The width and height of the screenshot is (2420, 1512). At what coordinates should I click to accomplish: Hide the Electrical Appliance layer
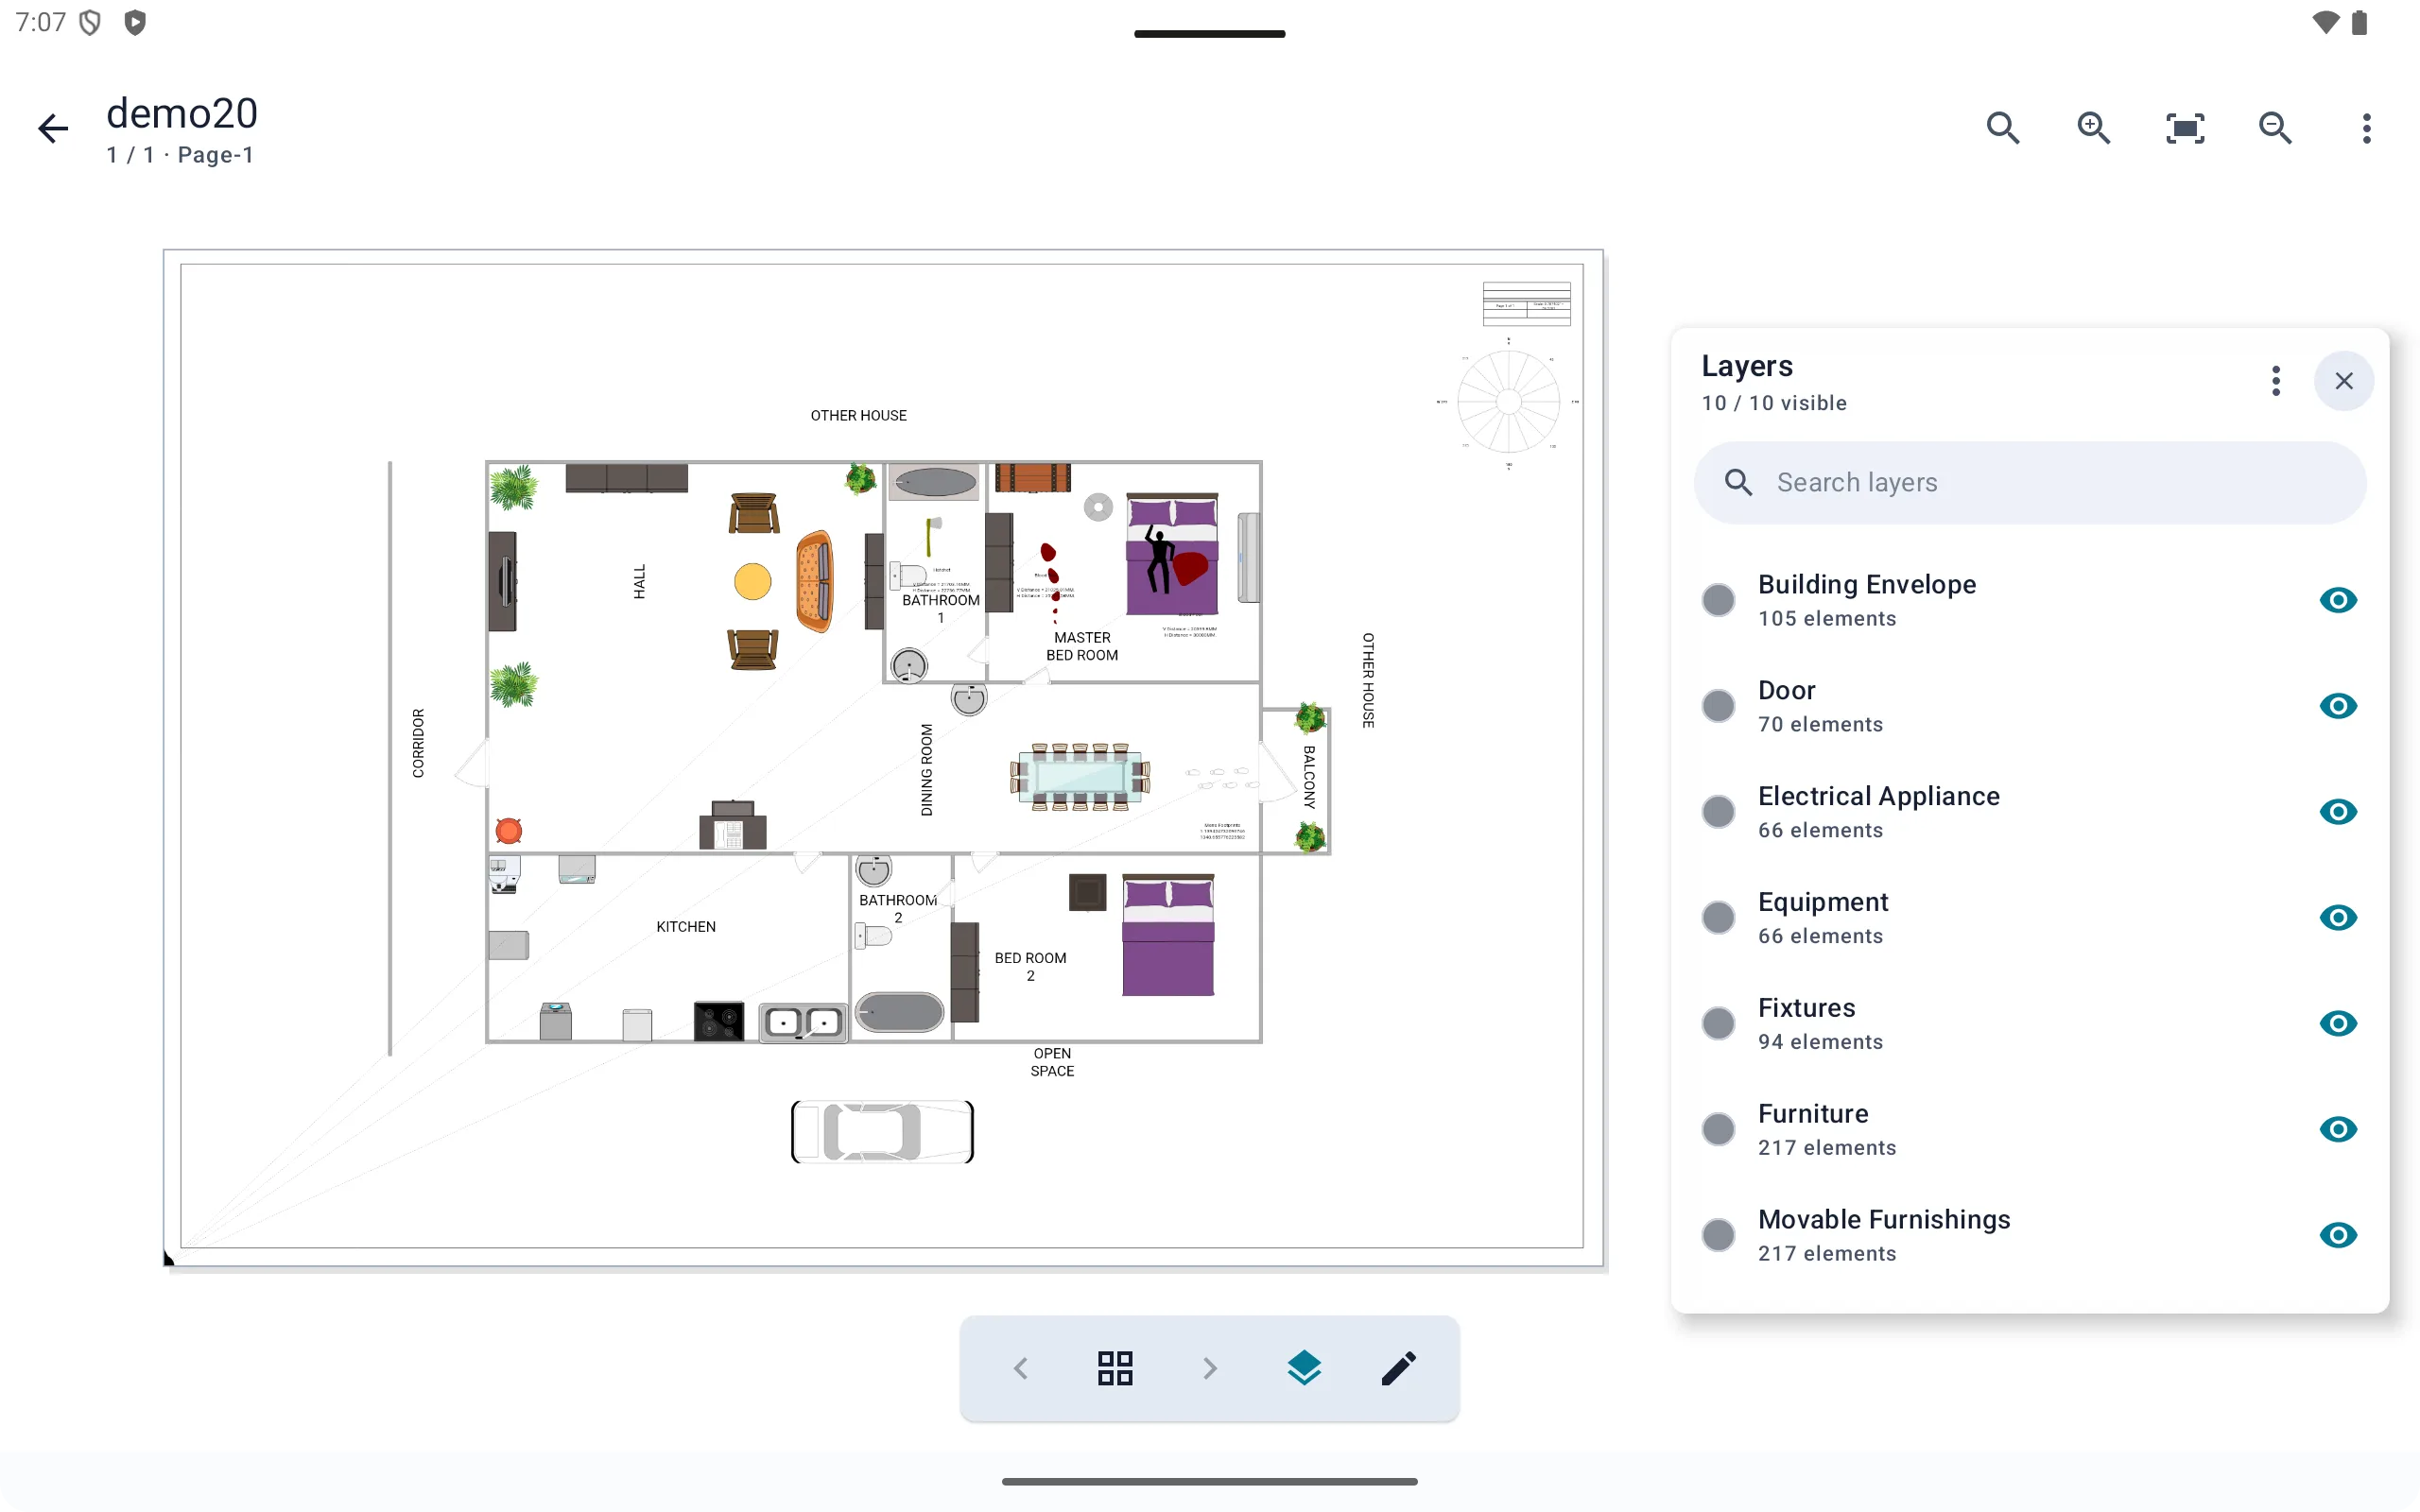click(x=2338, y=812)
